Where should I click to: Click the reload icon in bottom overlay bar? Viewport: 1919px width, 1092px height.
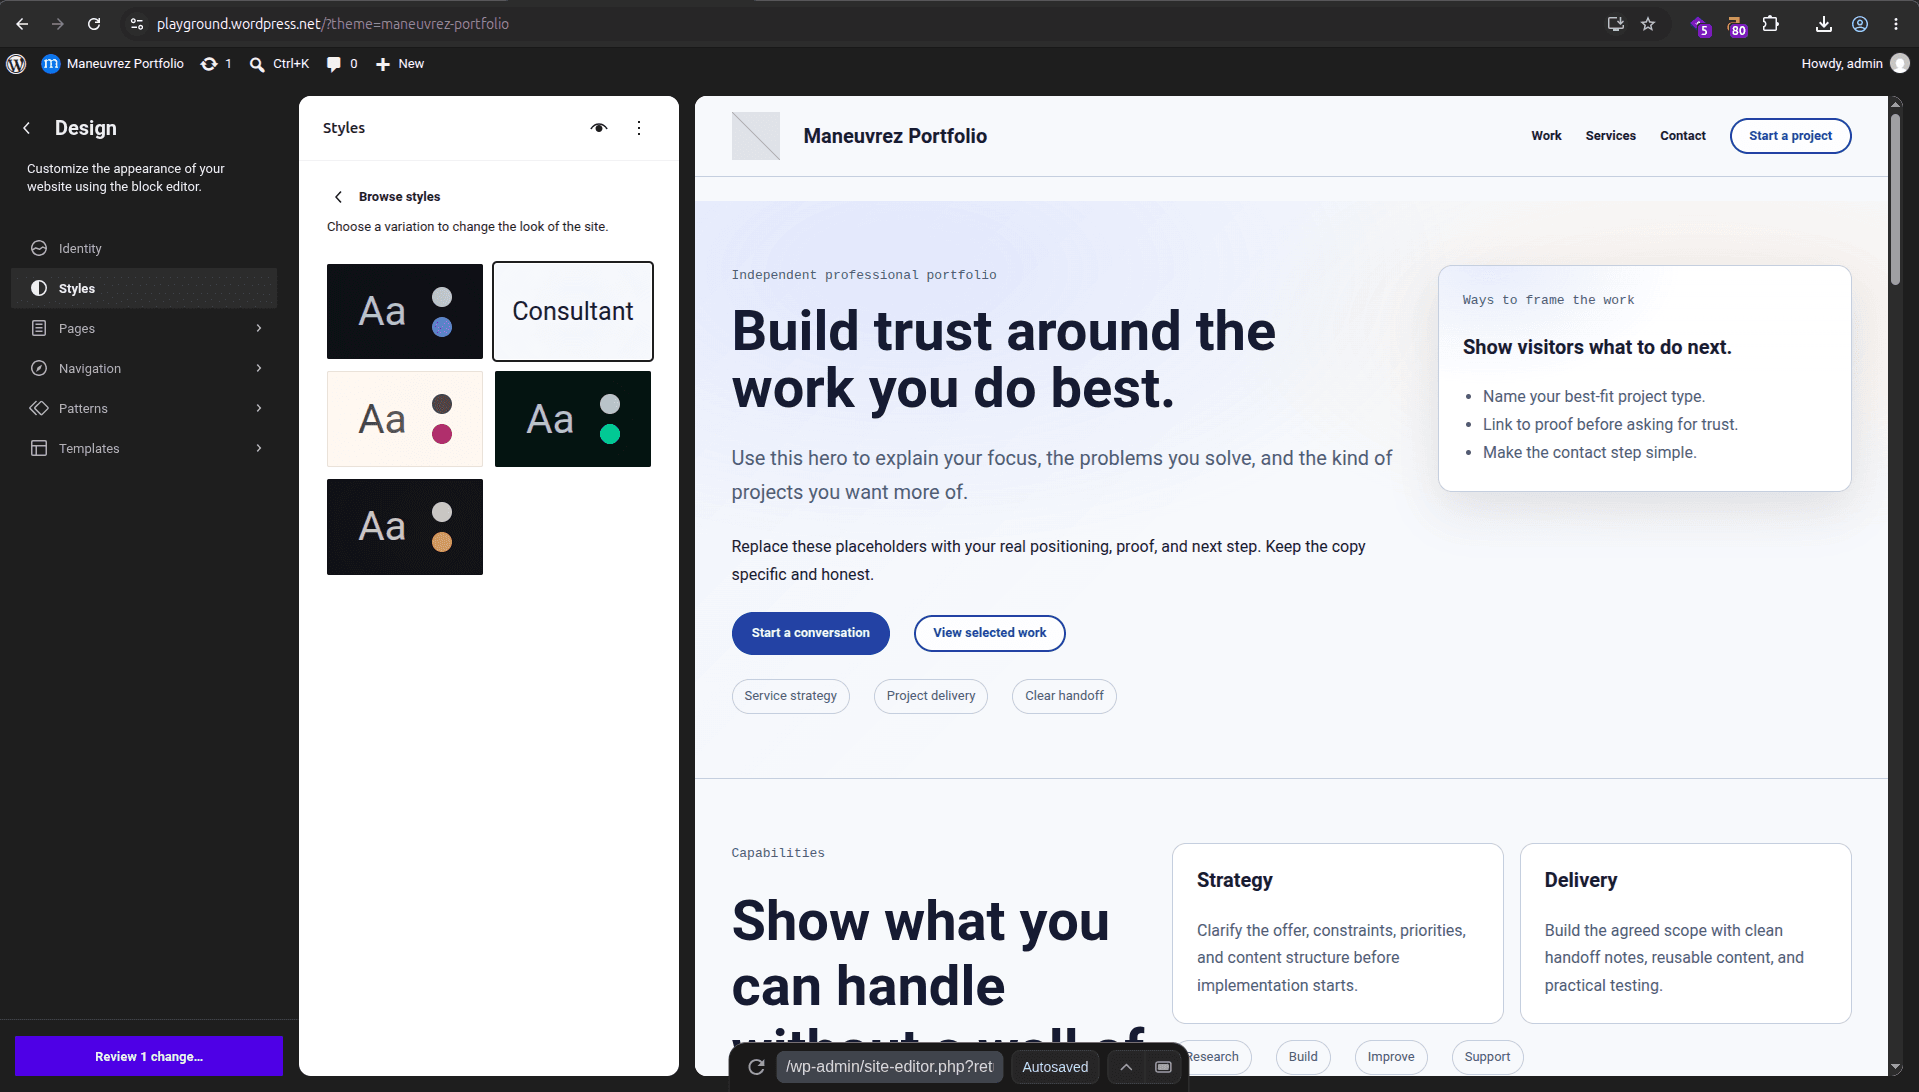pos(757,1067)
